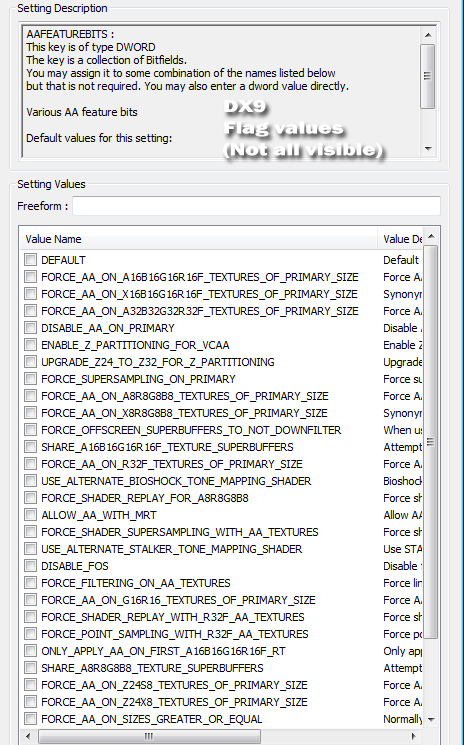Screen dimensions: 464x745
Task: Click horizontal scrollbar left arrow
Action: click(x=28, y=736)
